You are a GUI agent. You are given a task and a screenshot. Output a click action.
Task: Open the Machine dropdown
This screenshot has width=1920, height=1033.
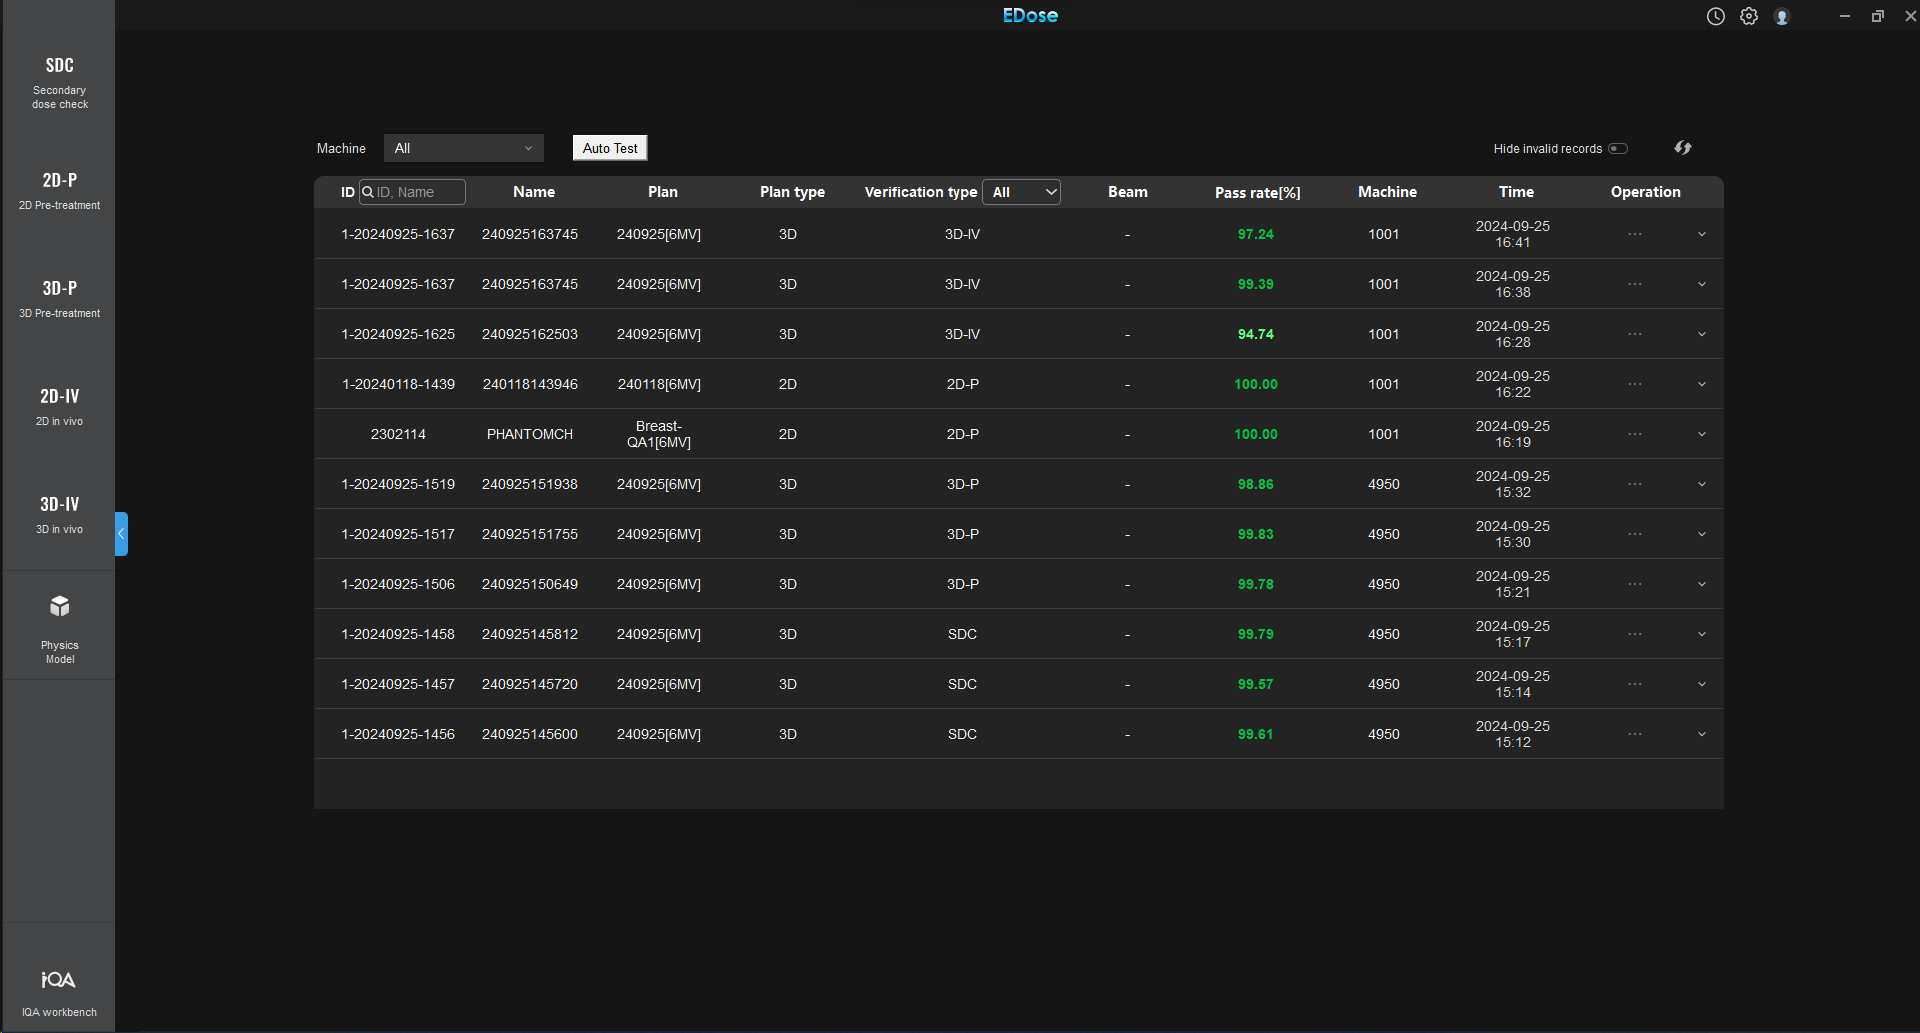click(x=464, y=148)
